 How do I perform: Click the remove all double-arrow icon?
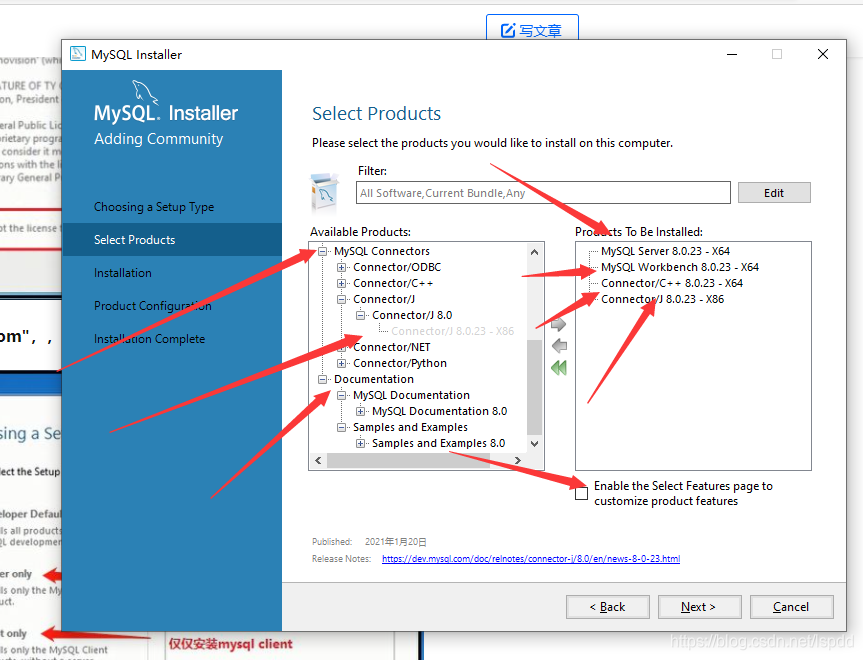pos(559,368)
